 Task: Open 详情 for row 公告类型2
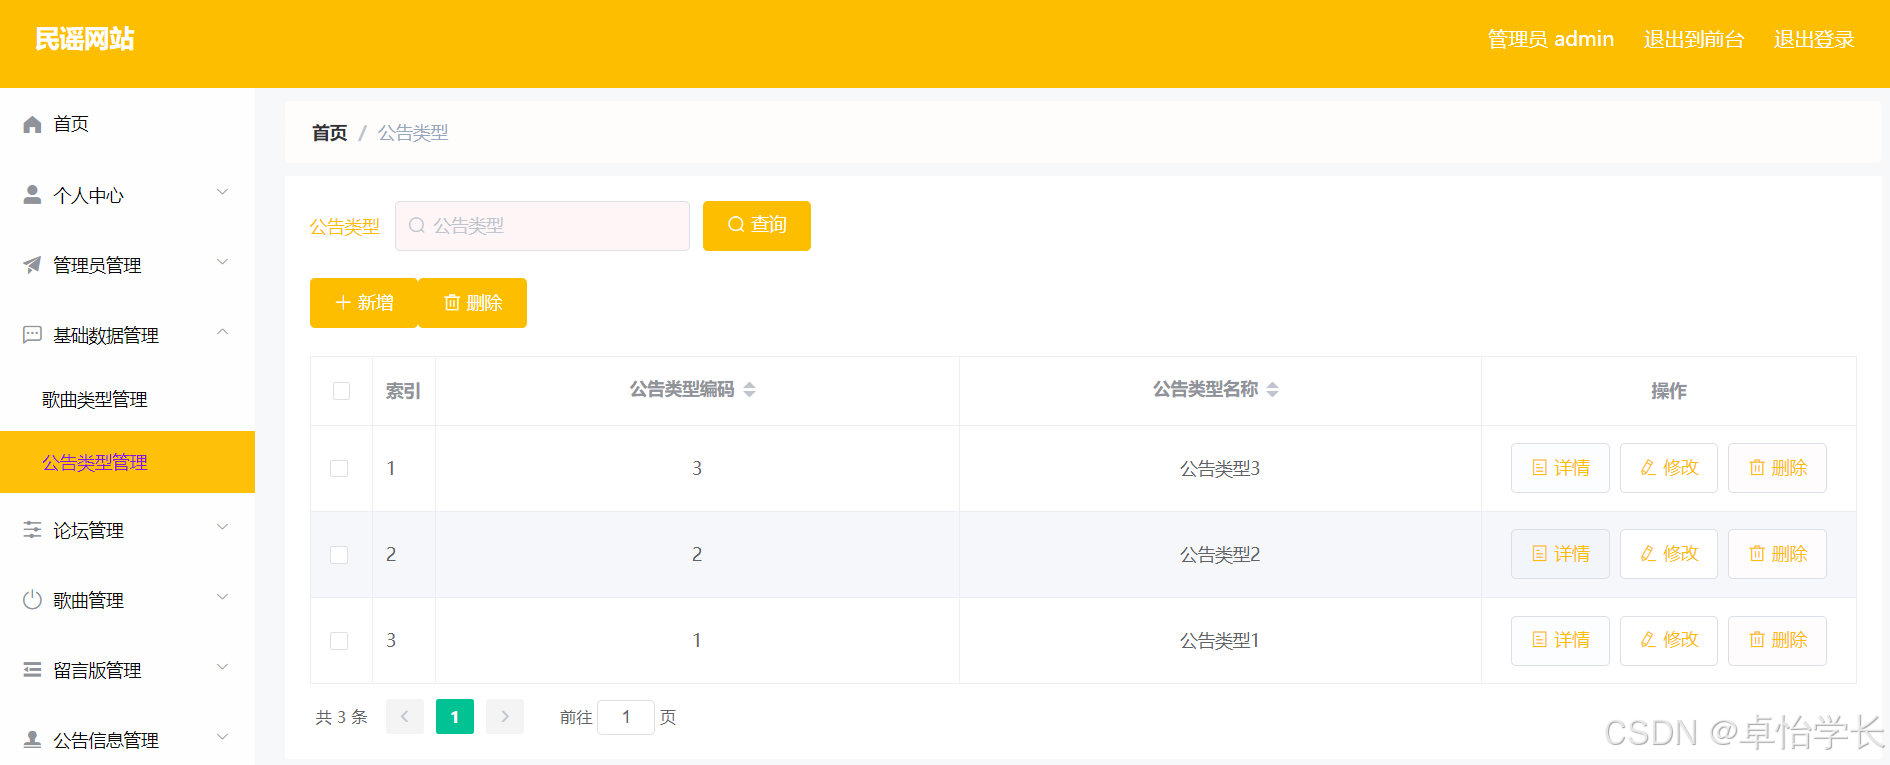1560,554
